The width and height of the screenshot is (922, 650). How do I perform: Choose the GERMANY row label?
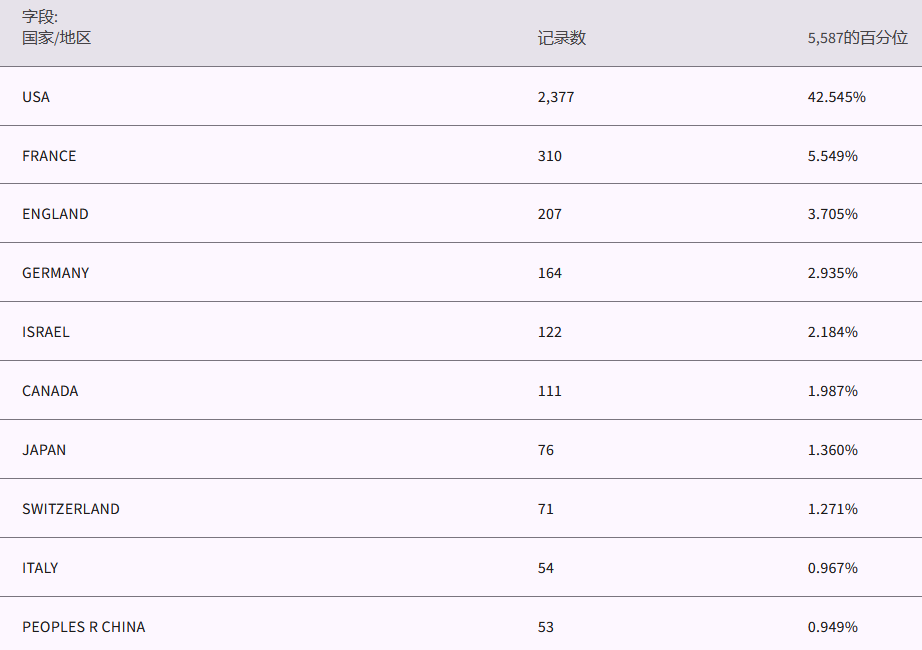[x=55, y=273]
